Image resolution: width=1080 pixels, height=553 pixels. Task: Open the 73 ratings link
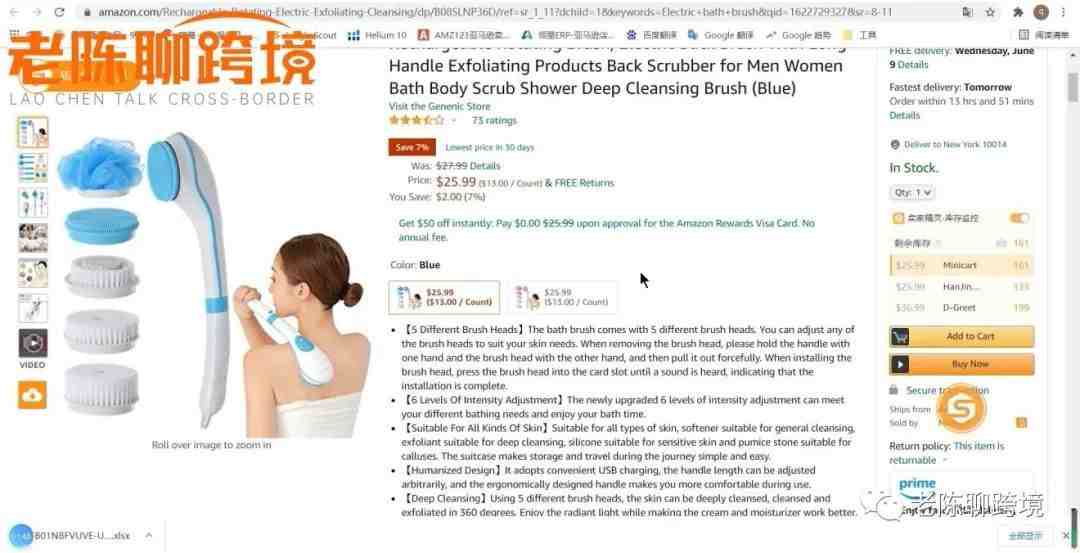(x=494, y=121)
